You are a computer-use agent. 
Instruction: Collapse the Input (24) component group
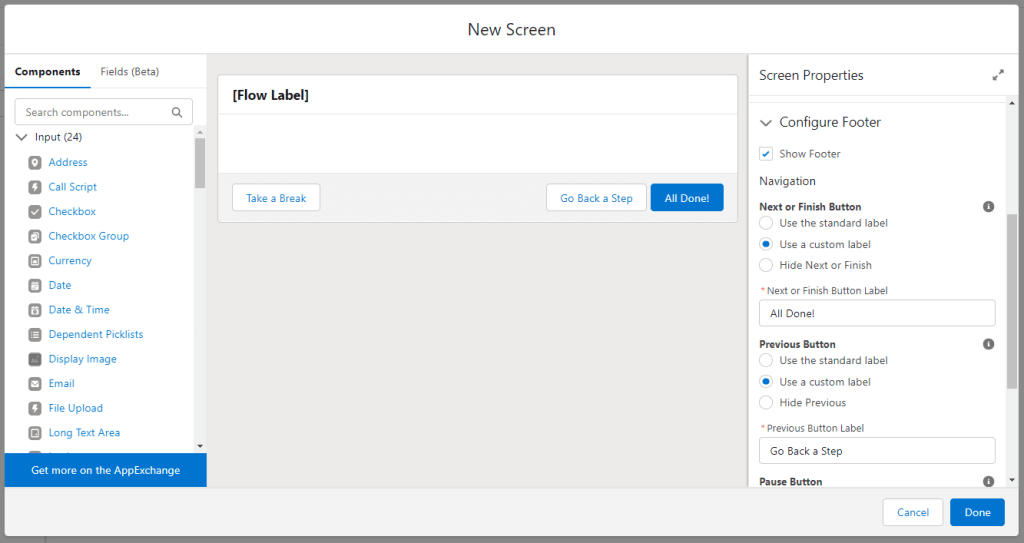[22, 137]
